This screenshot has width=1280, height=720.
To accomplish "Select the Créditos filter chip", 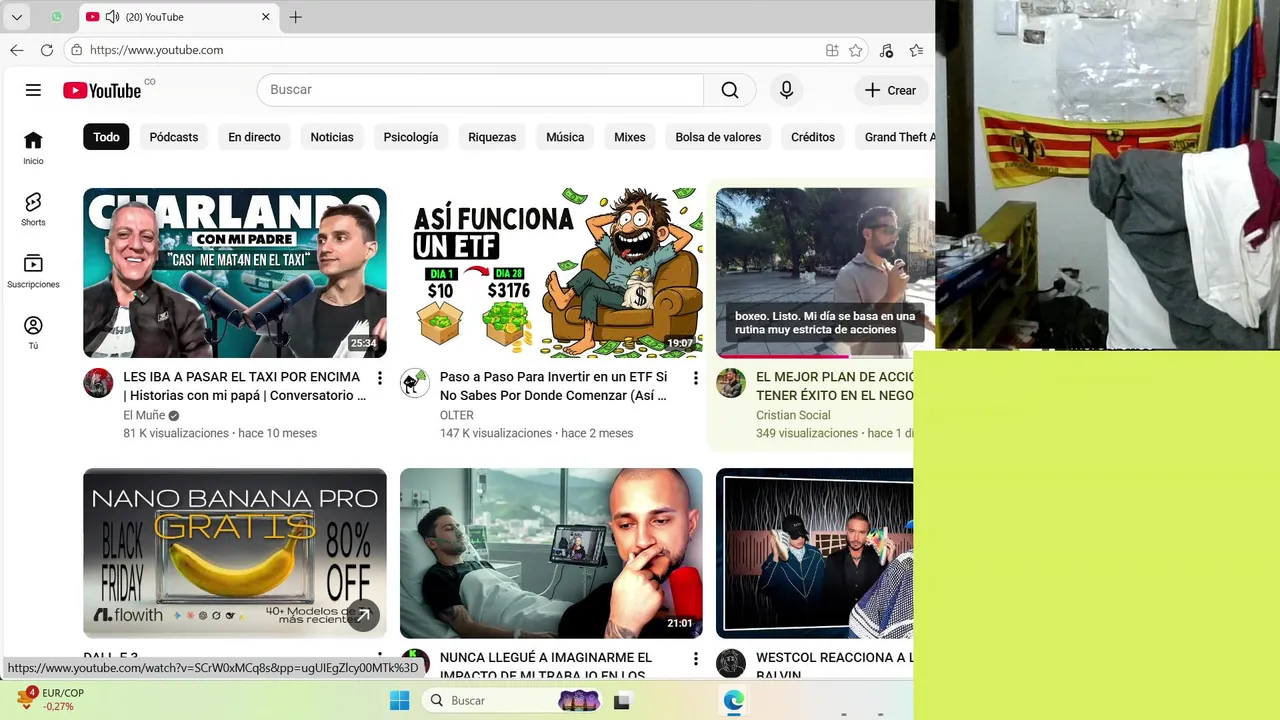I will pyautogui.click(x=813, y=137).
